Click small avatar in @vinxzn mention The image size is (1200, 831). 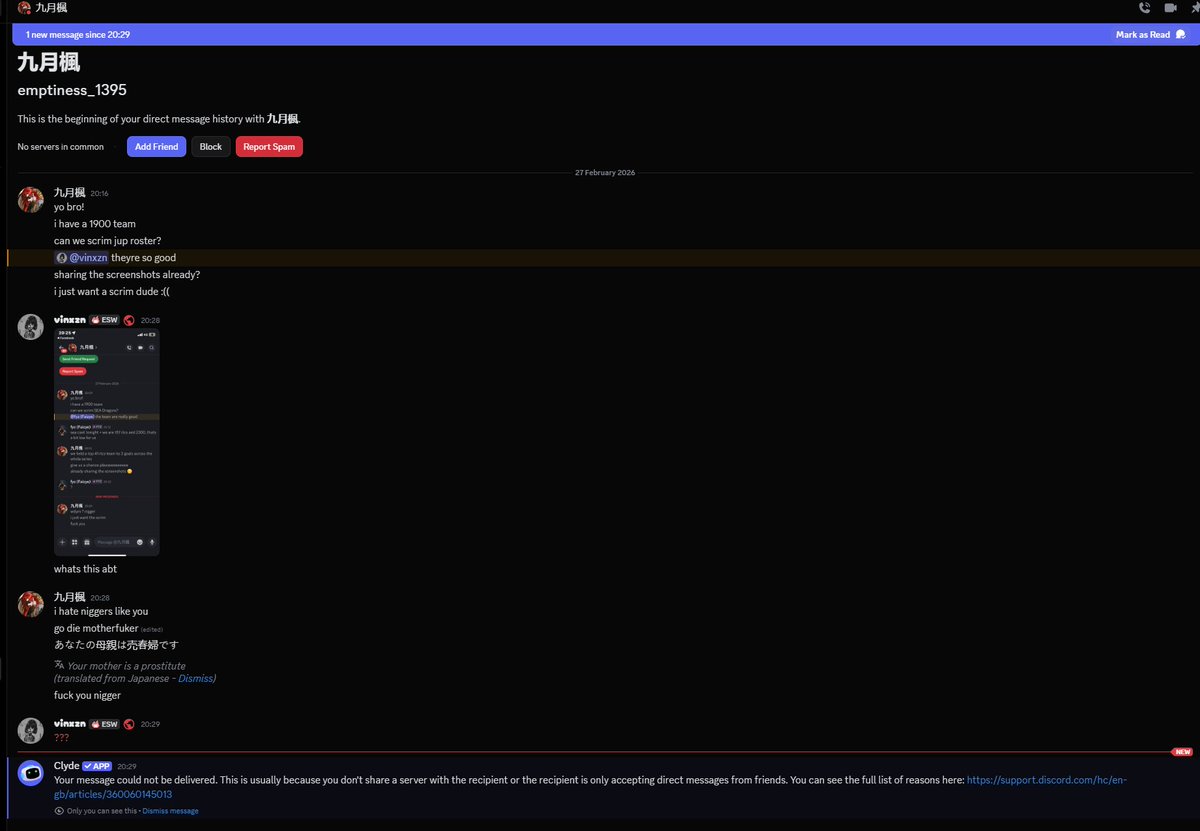[x=62, y=258]
